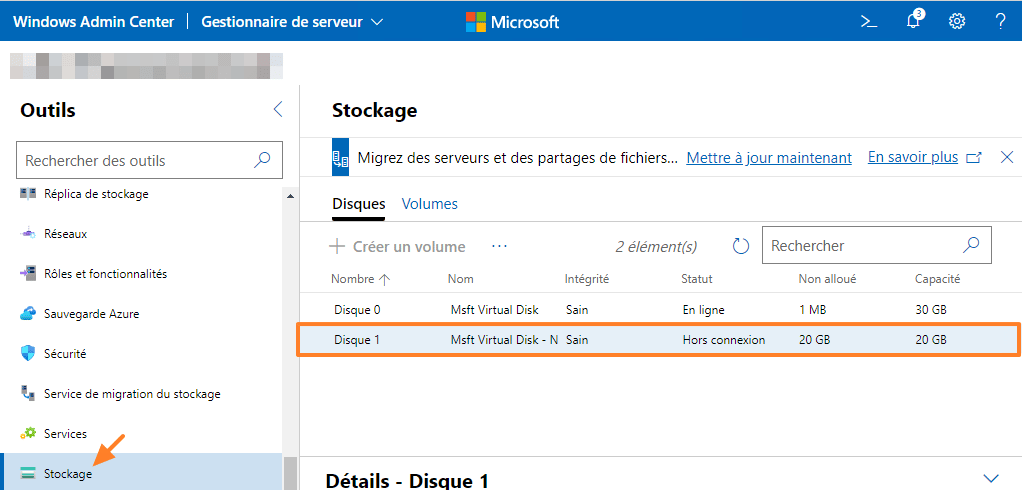
Task: Open the En savoir plus link
Action: point(913,157)
